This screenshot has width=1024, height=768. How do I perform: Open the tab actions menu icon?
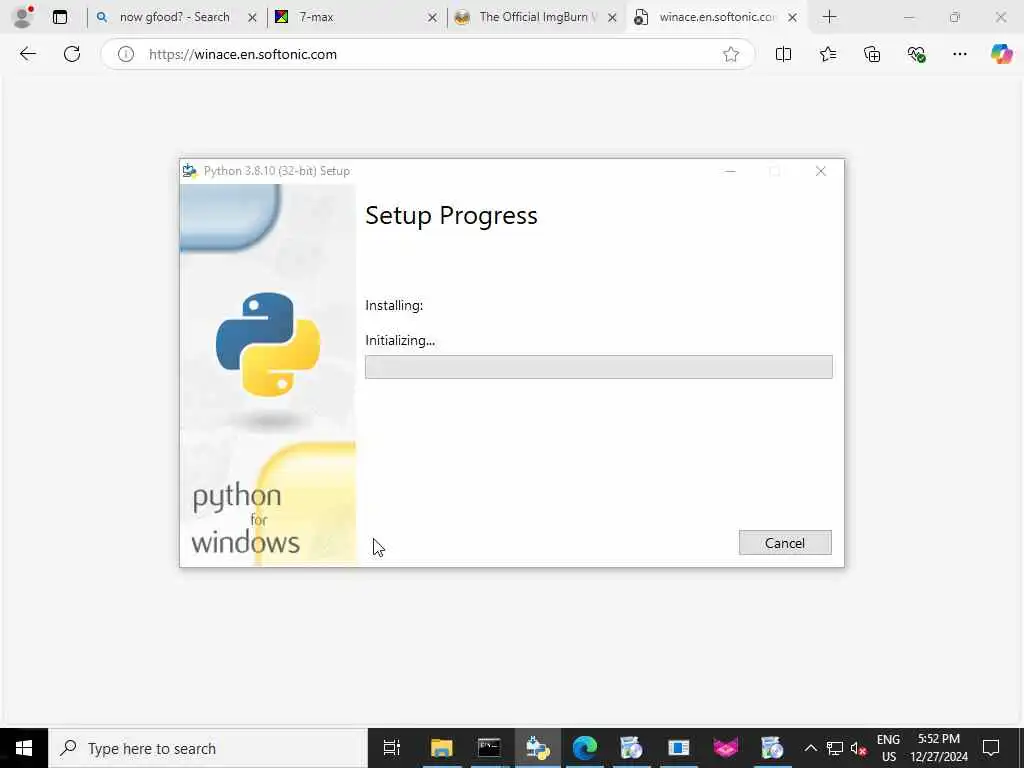pos(60,17)
